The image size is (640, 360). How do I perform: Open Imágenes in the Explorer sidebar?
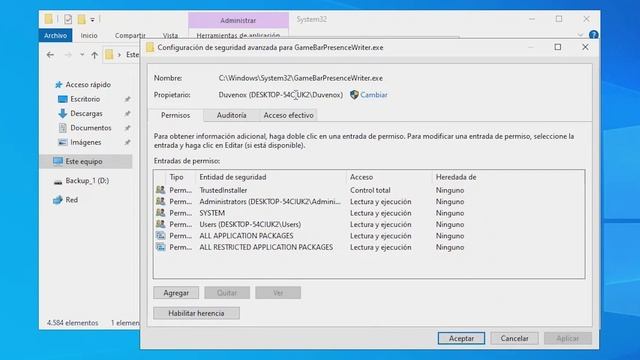(x=86, y=142)
